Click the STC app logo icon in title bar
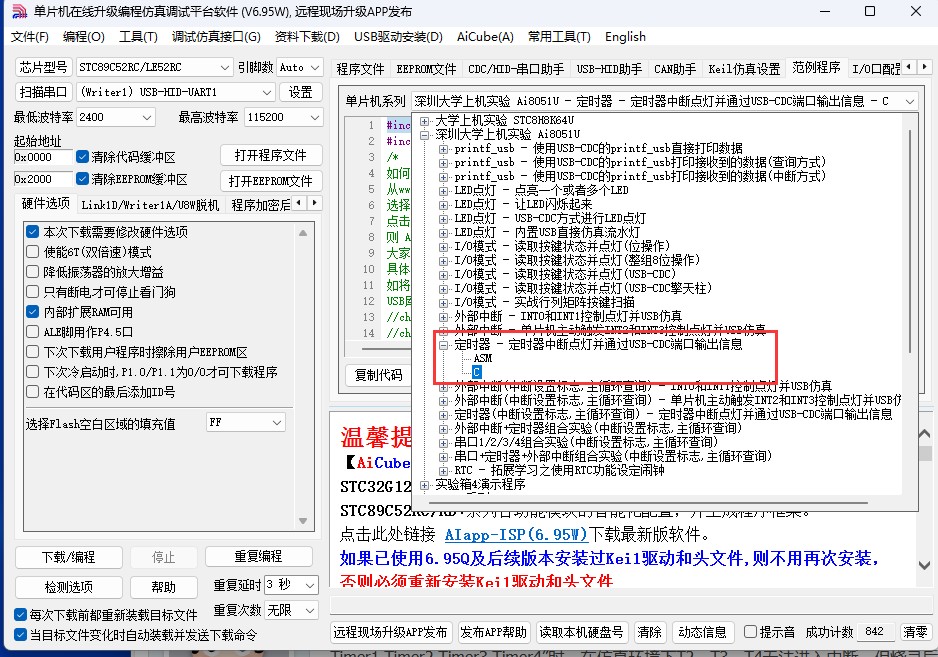 [x=19, y=11]
